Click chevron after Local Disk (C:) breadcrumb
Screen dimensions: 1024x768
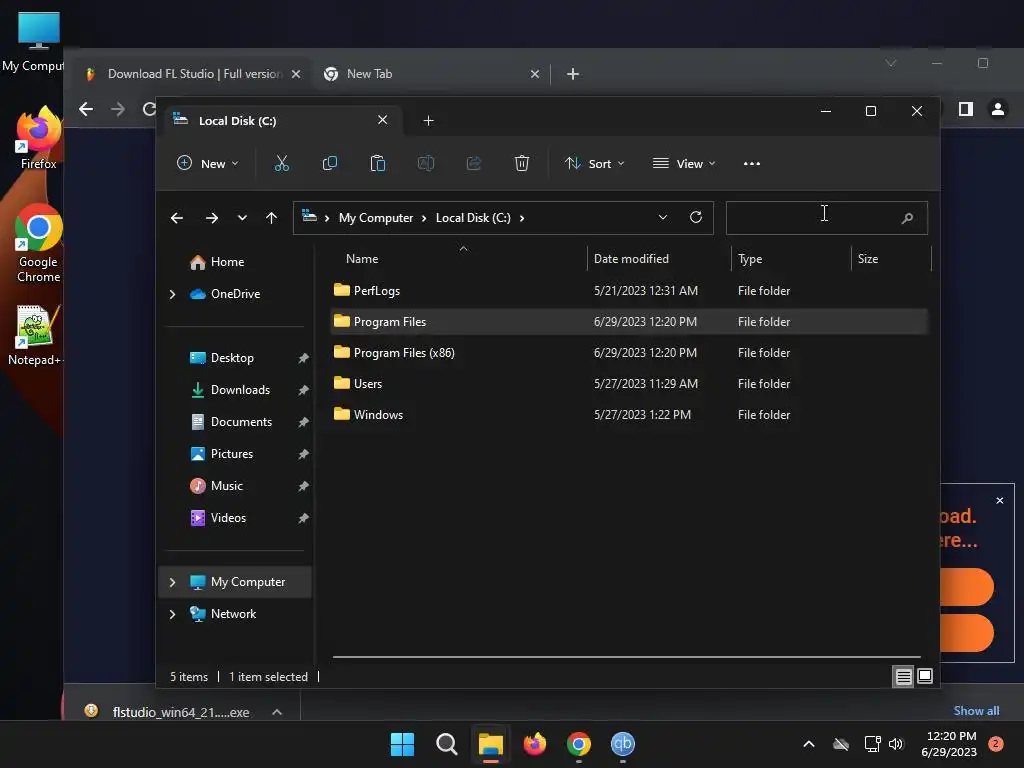click(522, 218)
